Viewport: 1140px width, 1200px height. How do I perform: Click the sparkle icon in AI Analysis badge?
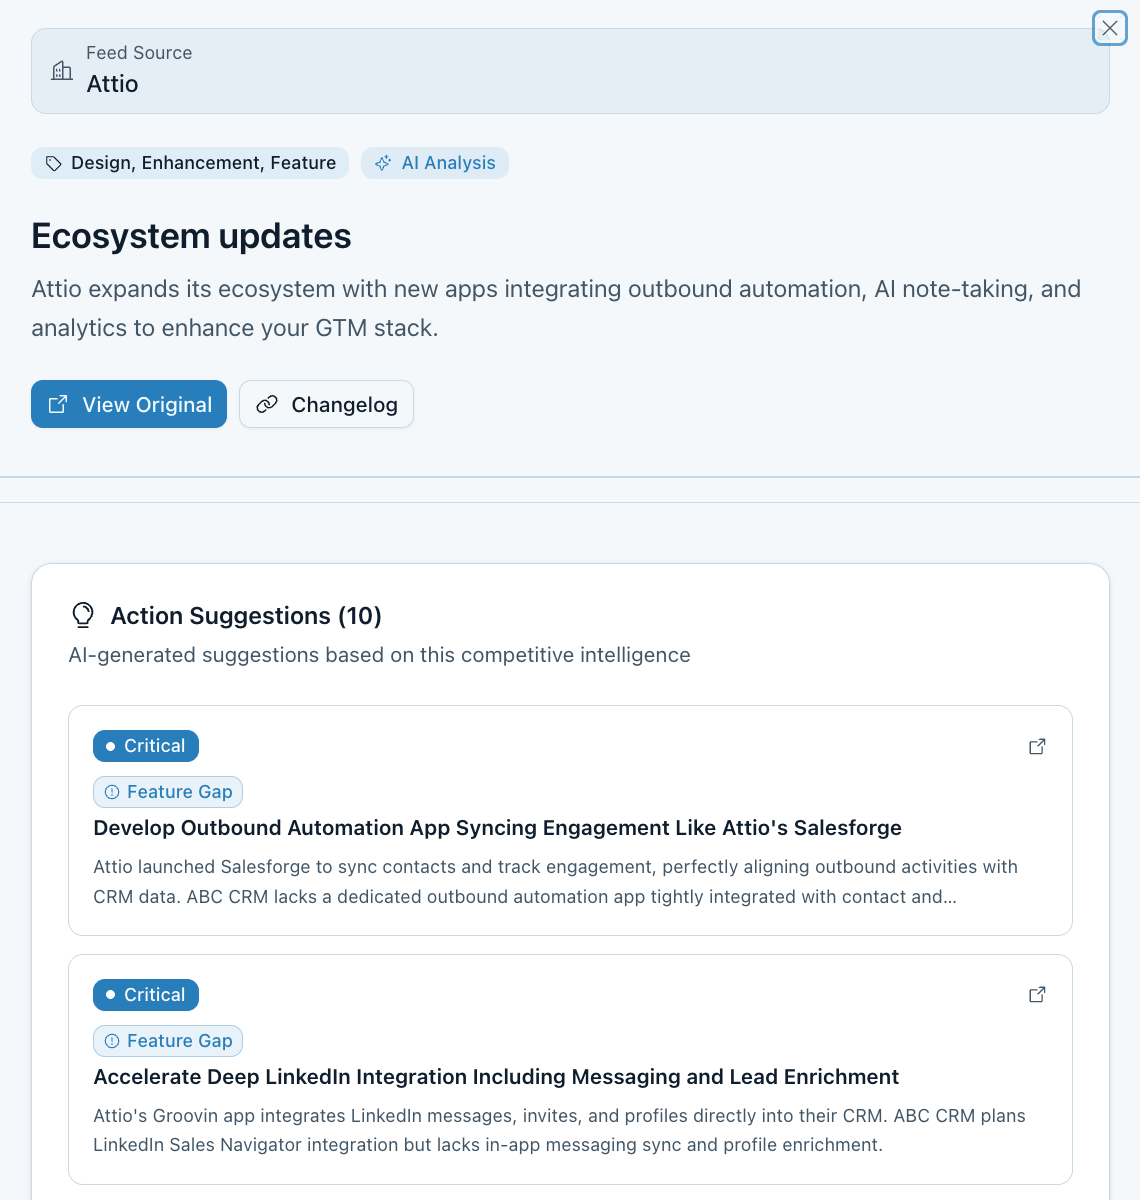[383, 163]
